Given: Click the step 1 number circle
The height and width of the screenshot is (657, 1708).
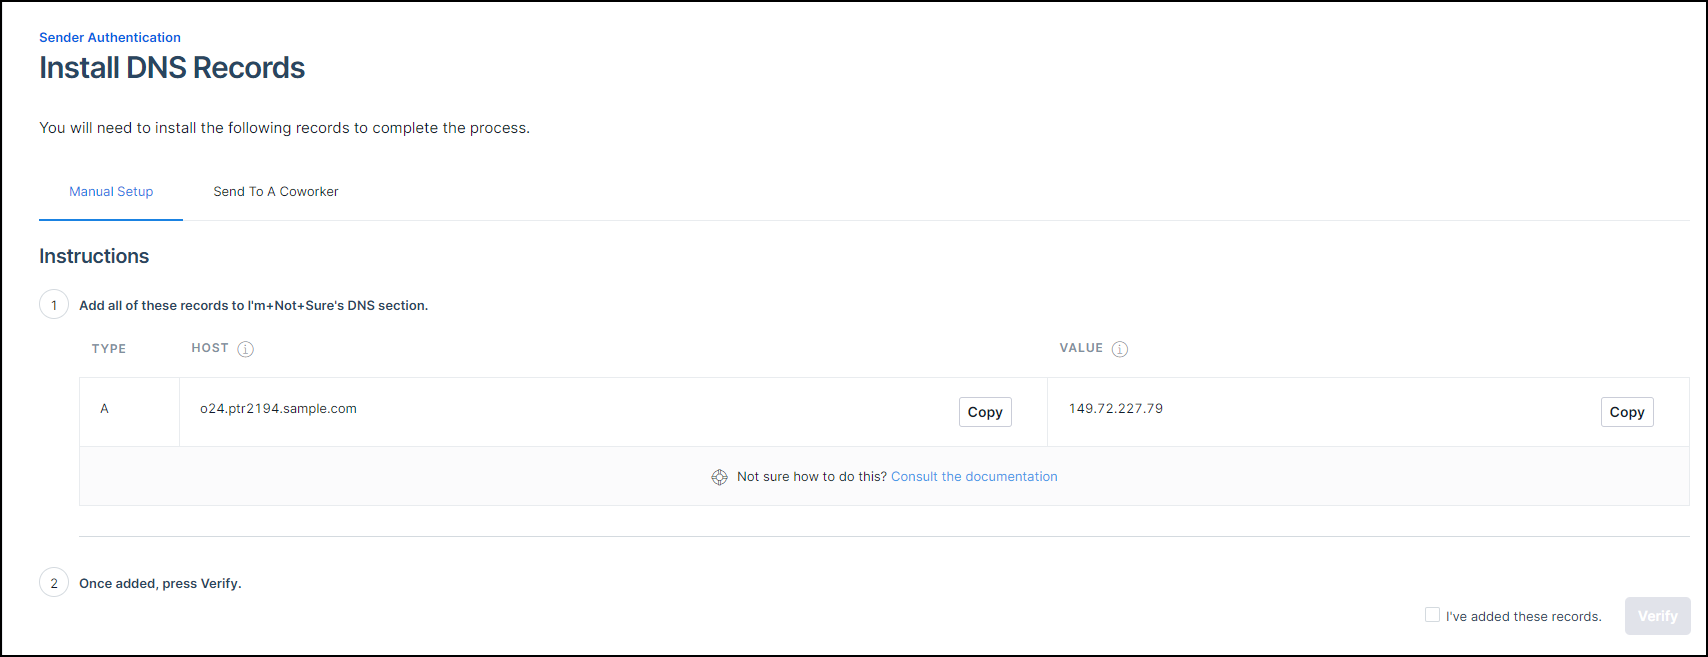Looking at the screenshot, I should [x=54, y=305].
